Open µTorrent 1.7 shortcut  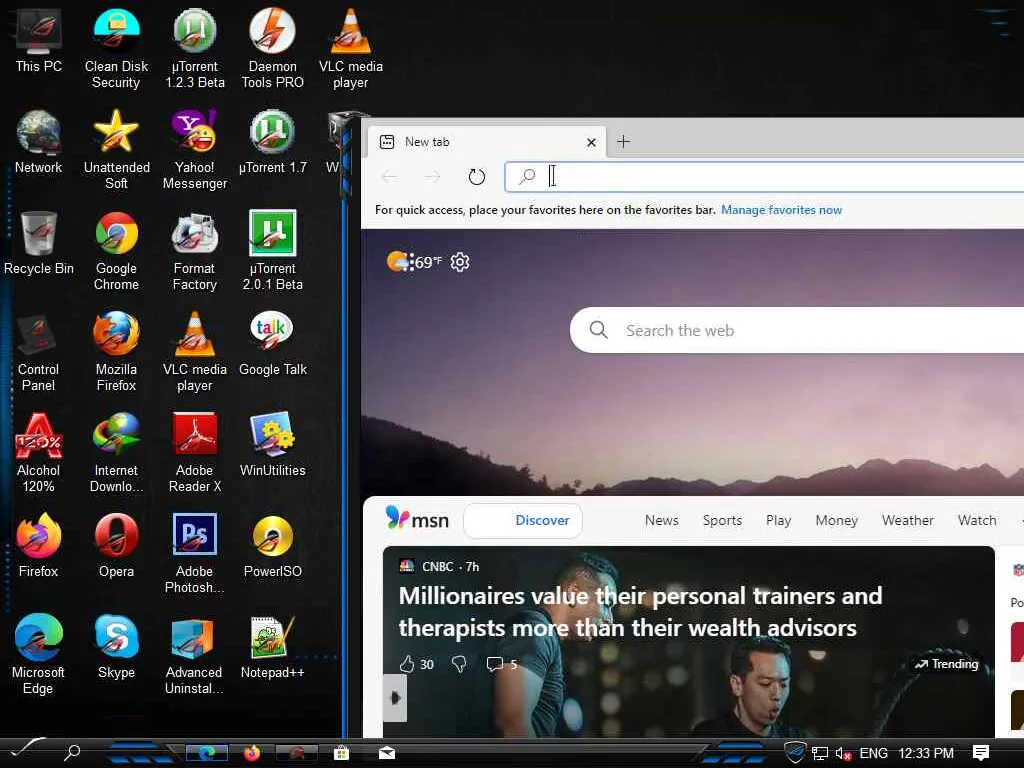click(272, 142)
